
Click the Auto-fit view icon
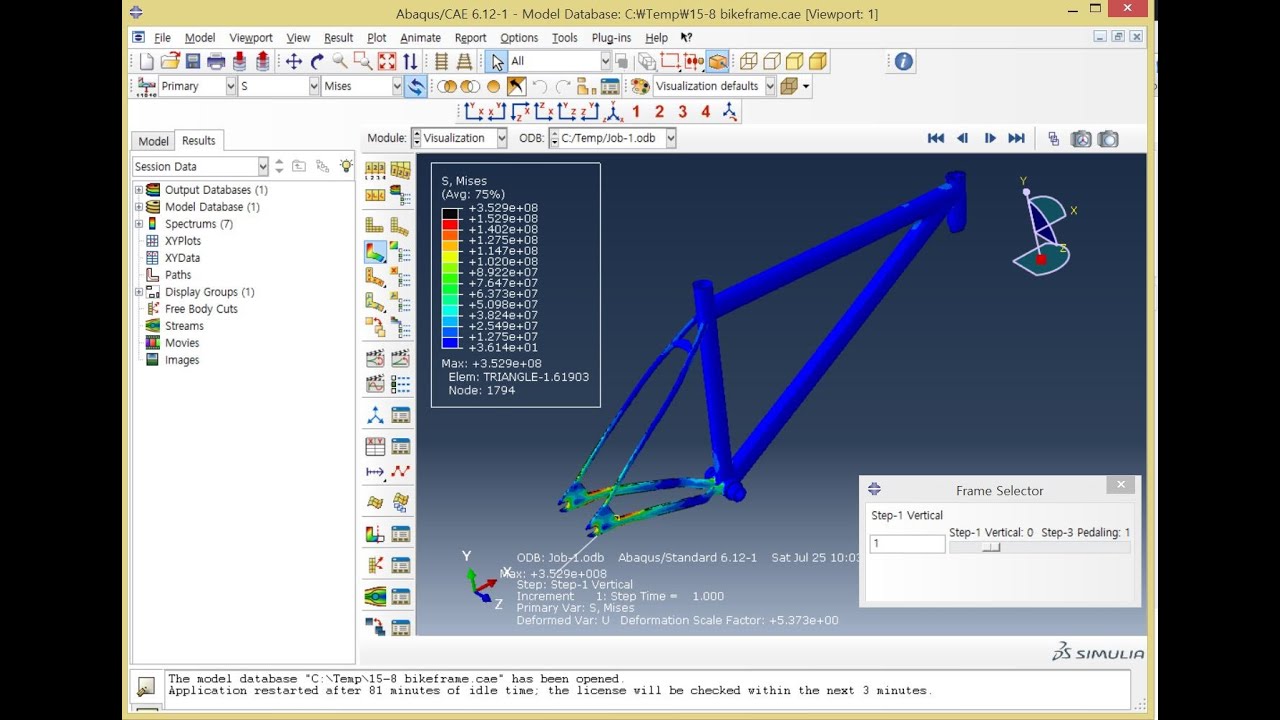pos(387,62)
